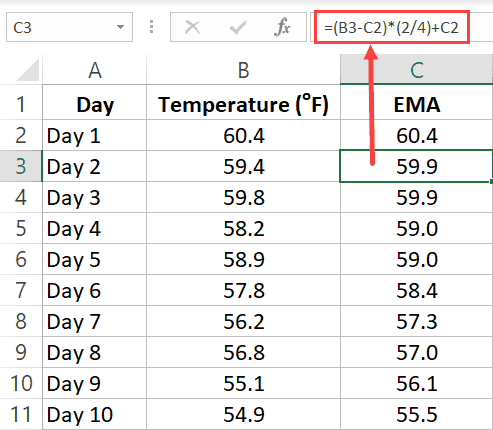Screen dimensions: 493x430
Task: Select row 3 header
Action: pyautogui.click(x=21, y=166)
